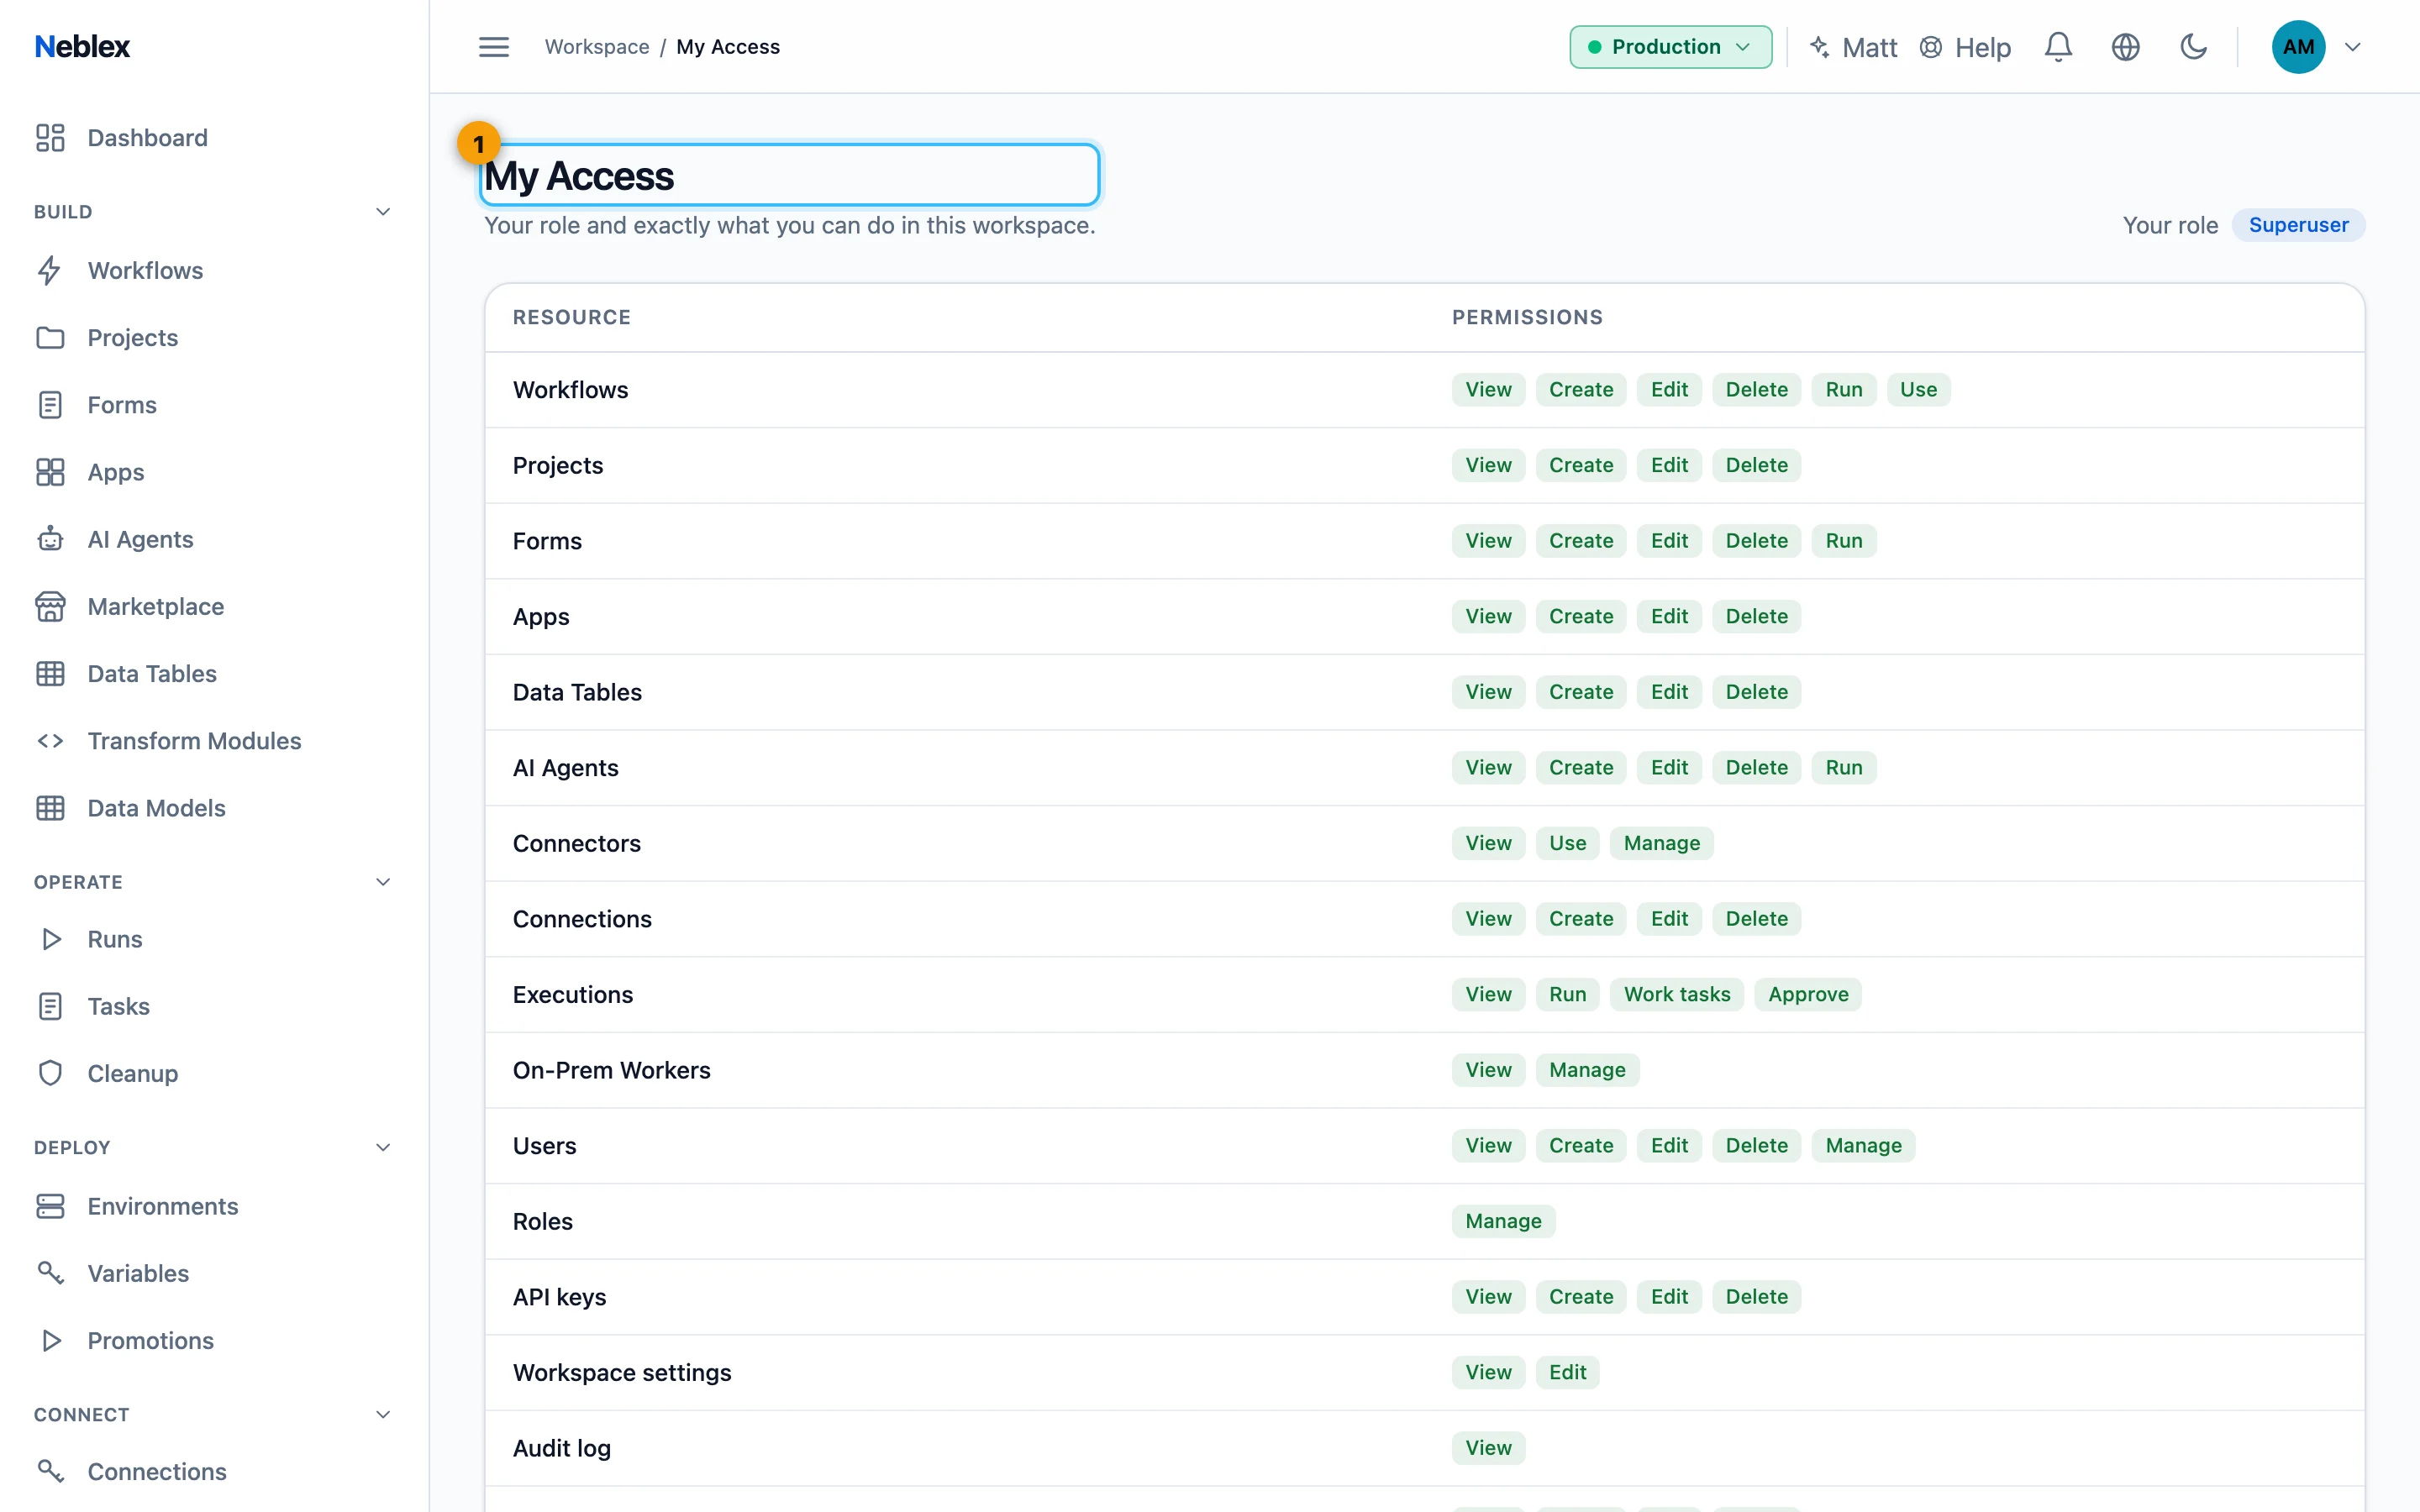Screen dimensions: 2420x1512
Task: Click the Connections key icon in sidebar
Action: [x=50, y=1471]
